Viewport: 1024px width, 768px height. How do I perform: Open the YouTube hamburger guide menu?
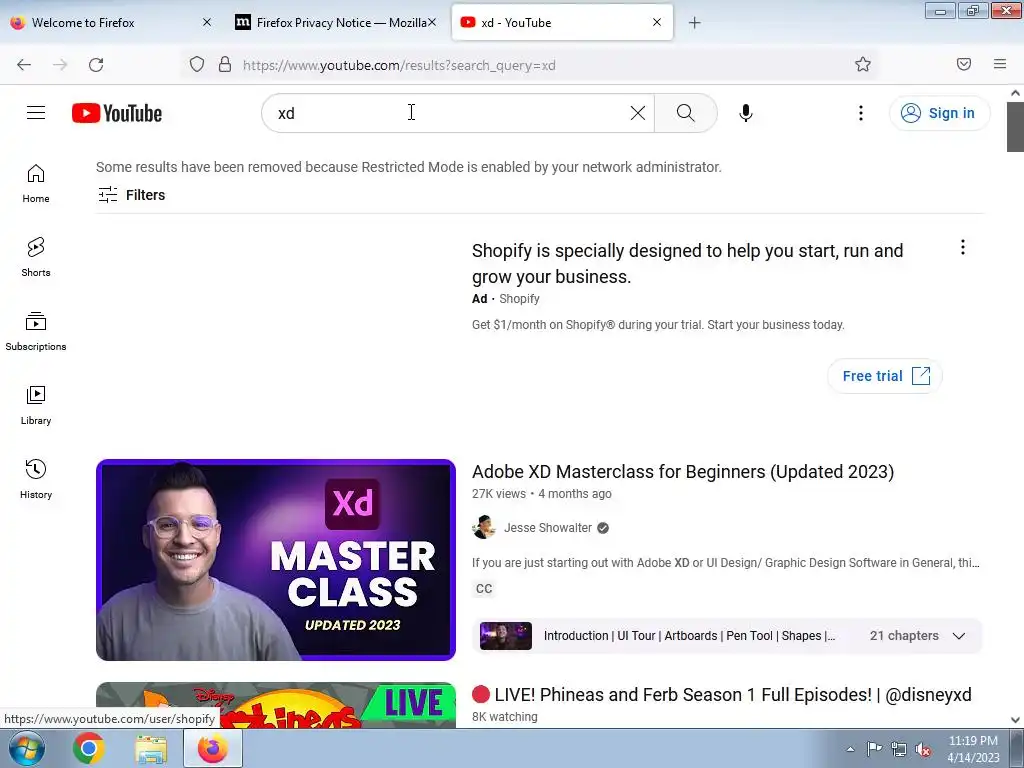click(36, 113)
